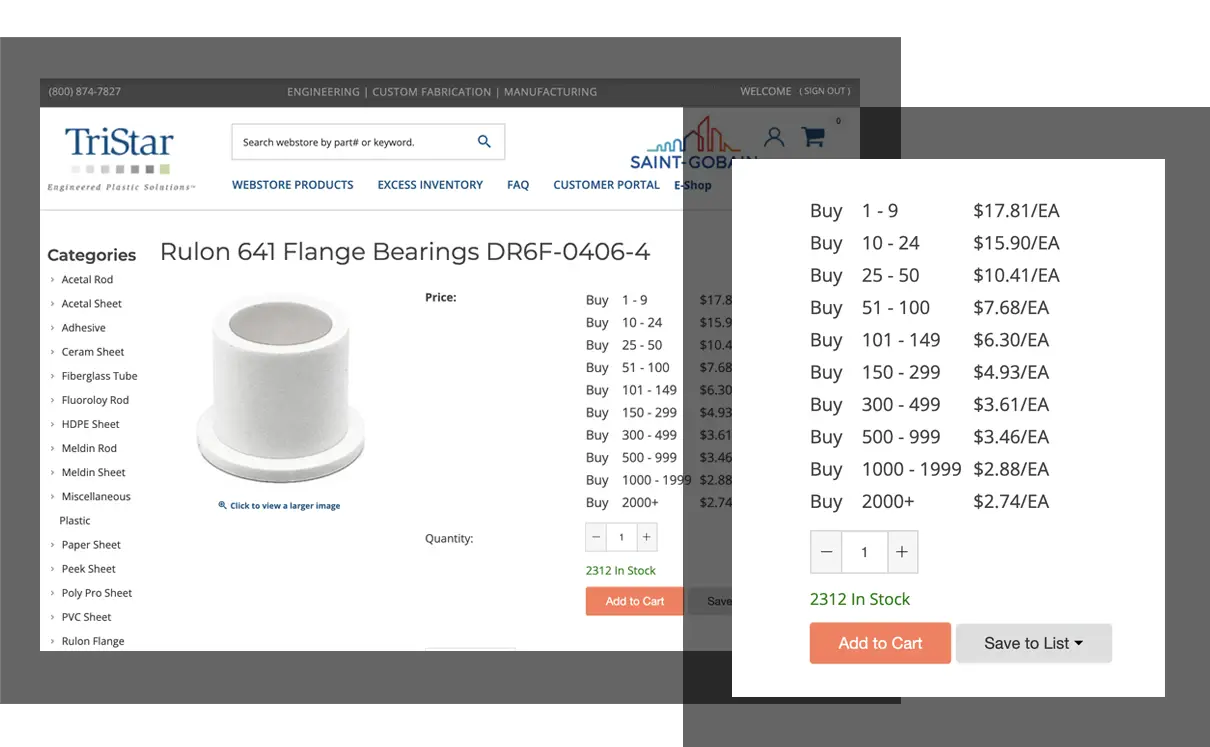This screenshot has height=747, width=1210.
Task: Expand the Ceram Sheet category
Action: (x=93, y=352)
